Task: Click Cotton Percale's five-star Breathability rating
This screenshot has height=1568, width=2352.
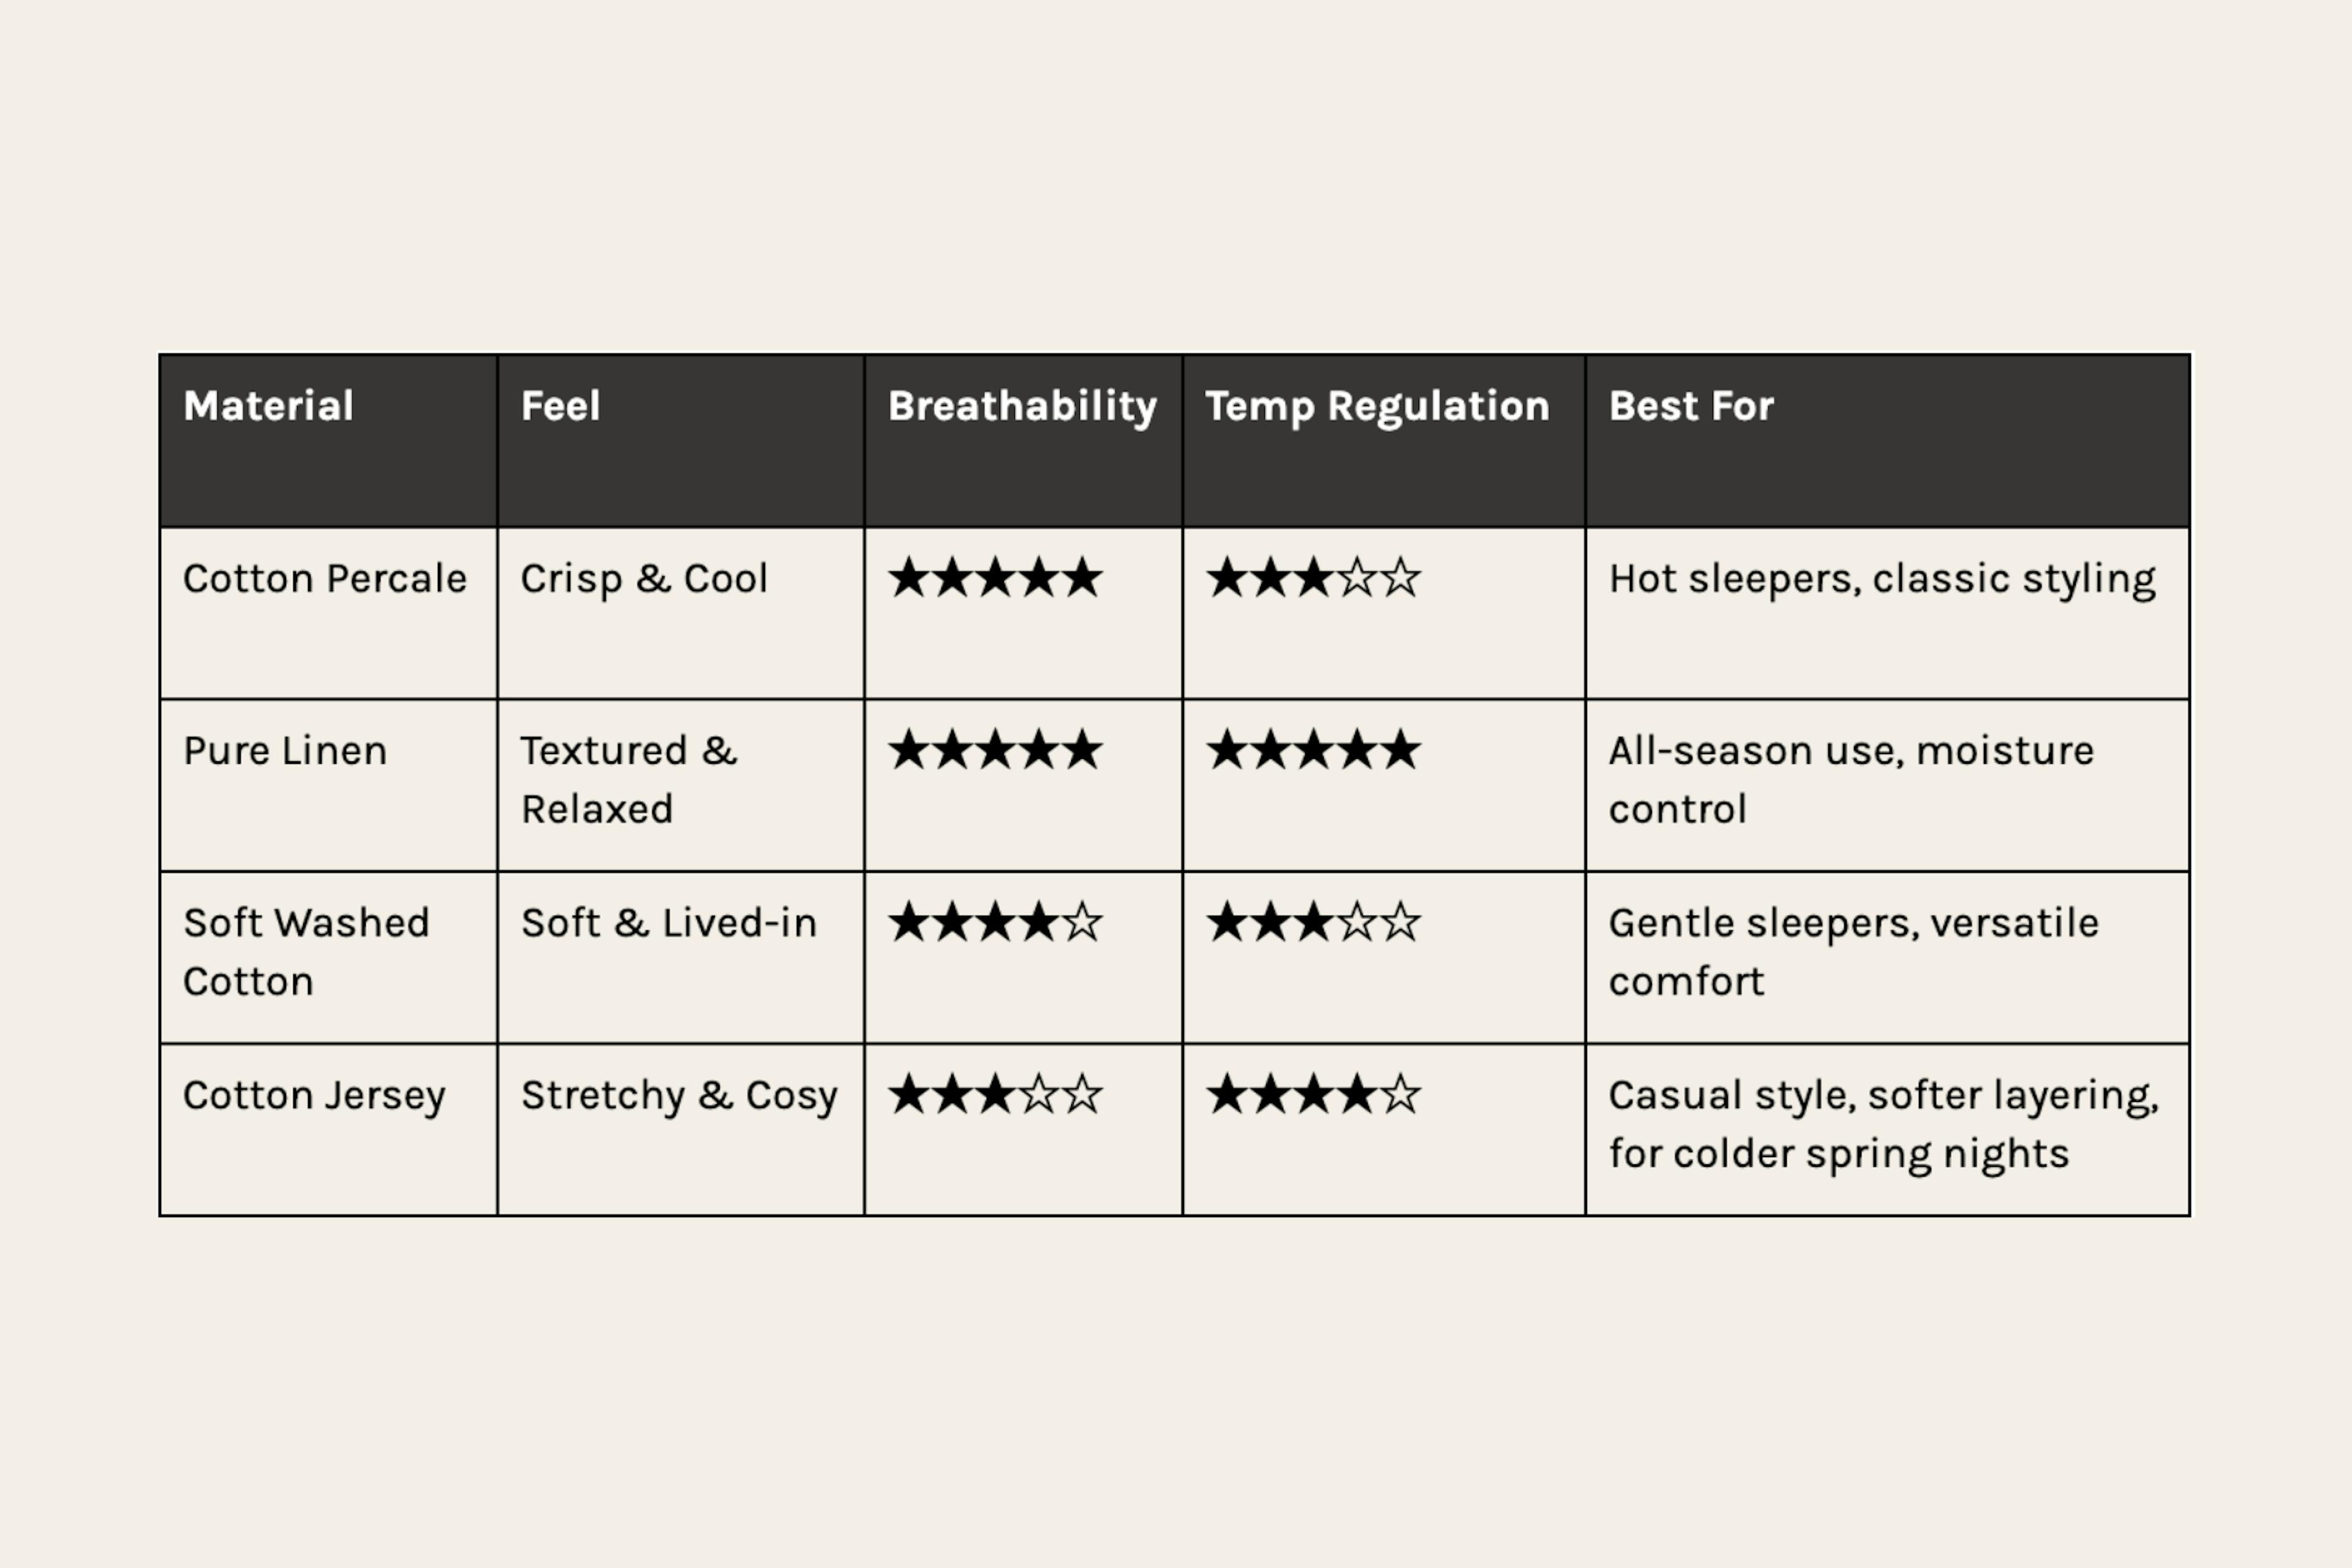Action: (995, 579)
